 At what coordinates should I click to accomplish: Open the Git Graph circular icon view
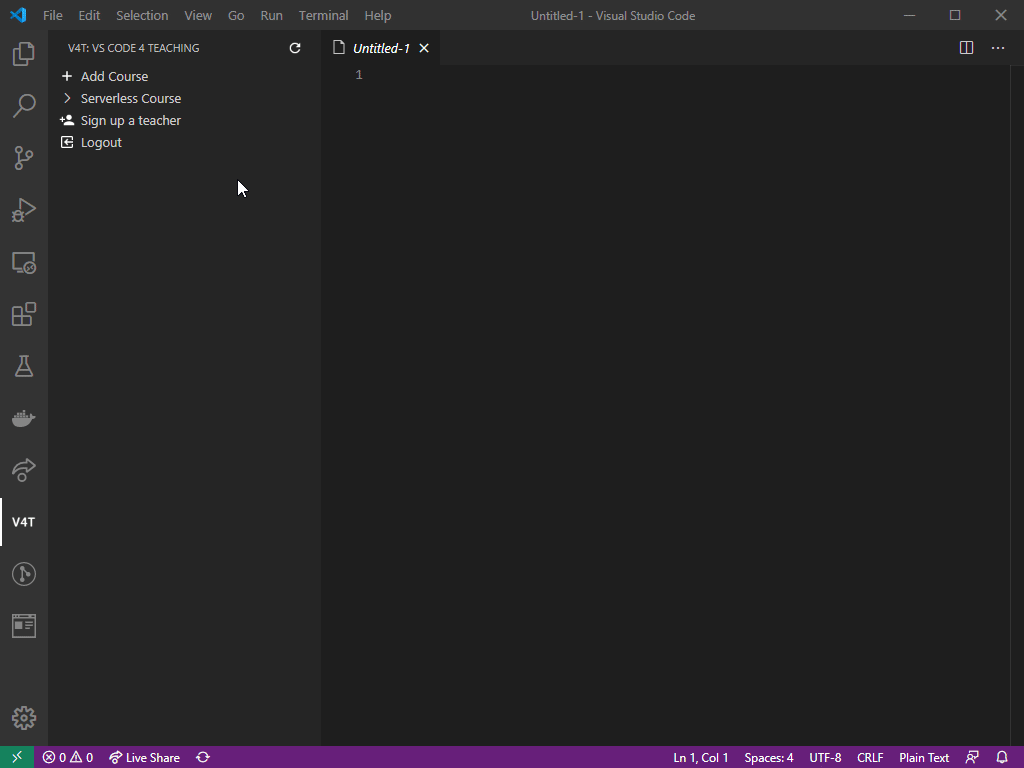pos(24,574)
